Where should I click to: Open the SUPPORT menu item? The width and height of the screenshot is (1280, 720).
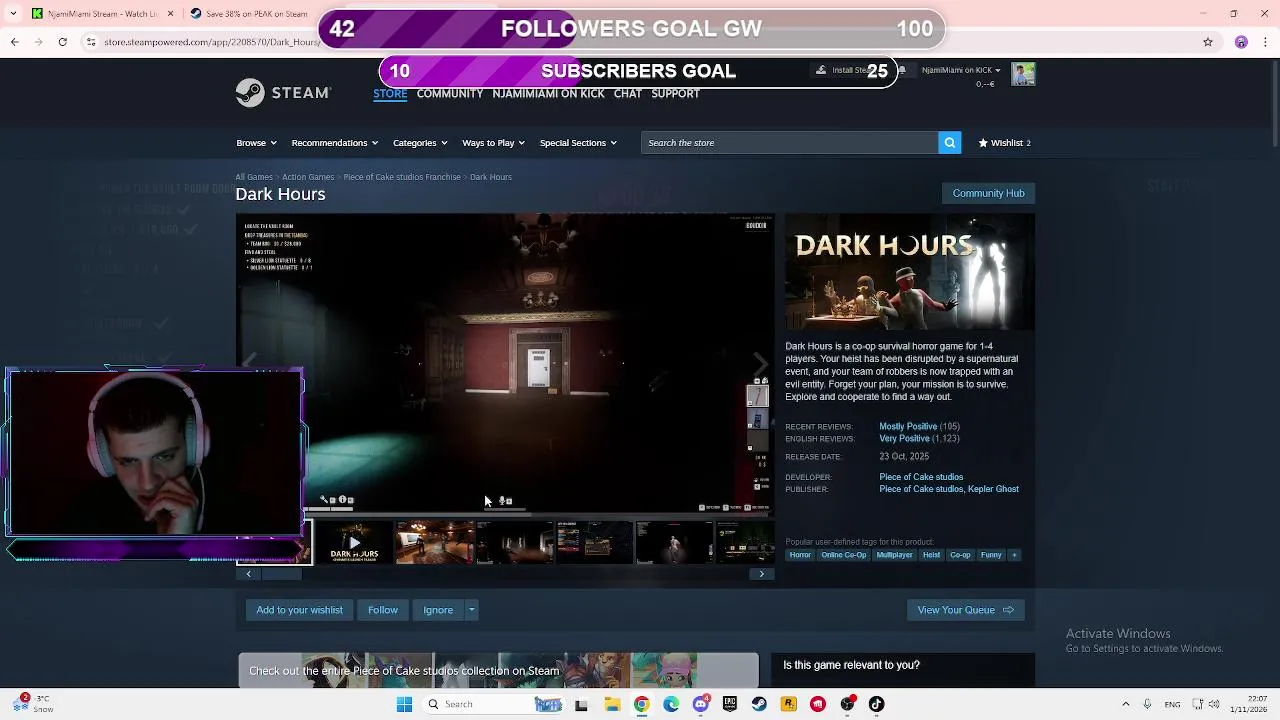point(675,93)
